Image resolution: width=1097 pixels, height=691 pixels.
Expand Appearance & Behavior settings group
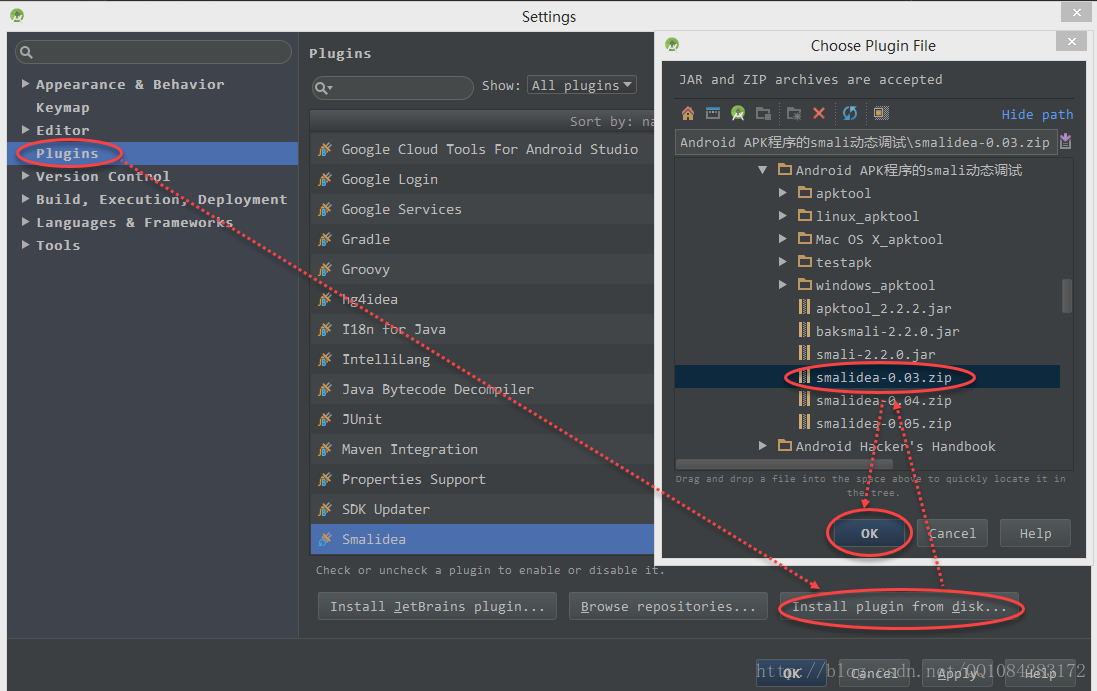[25, 84]
